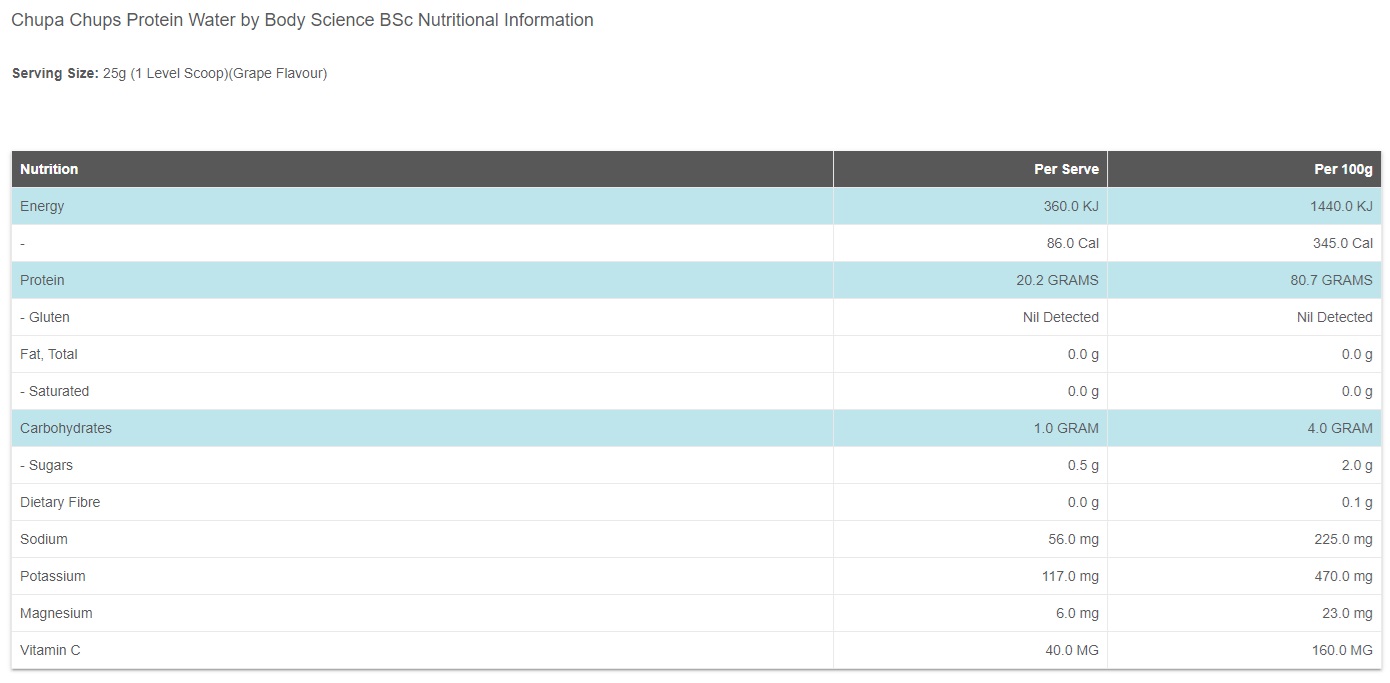Screen dimensions: 1390x683
Task: Click the Vitamin C row label
Action: (x=50, y=650)
